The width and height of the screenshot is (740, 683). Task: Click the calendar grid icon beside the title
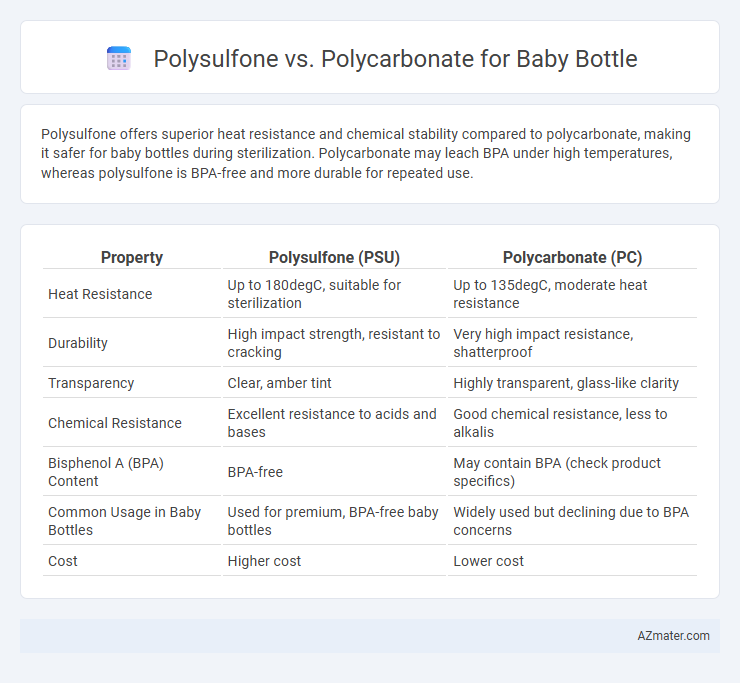pyautogui.click(x=119, y=59)
